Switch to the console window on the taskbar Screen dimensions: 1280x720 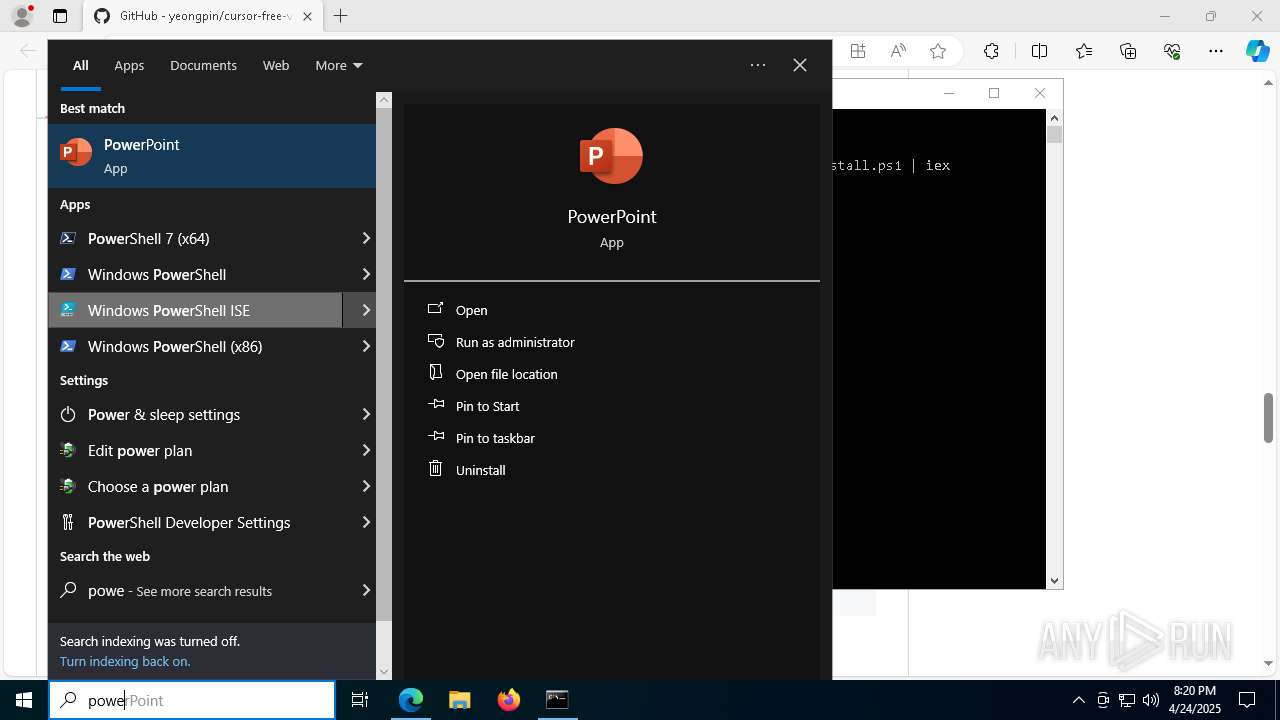tap(557, 700)
